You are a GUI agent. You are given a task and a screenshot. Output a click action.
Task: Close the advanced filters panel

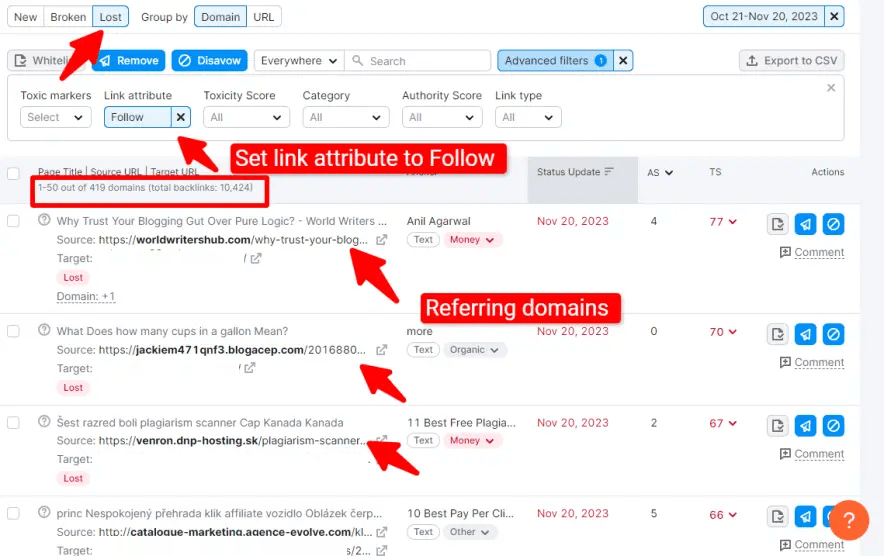pyautogui.click(x=830, y=88)
